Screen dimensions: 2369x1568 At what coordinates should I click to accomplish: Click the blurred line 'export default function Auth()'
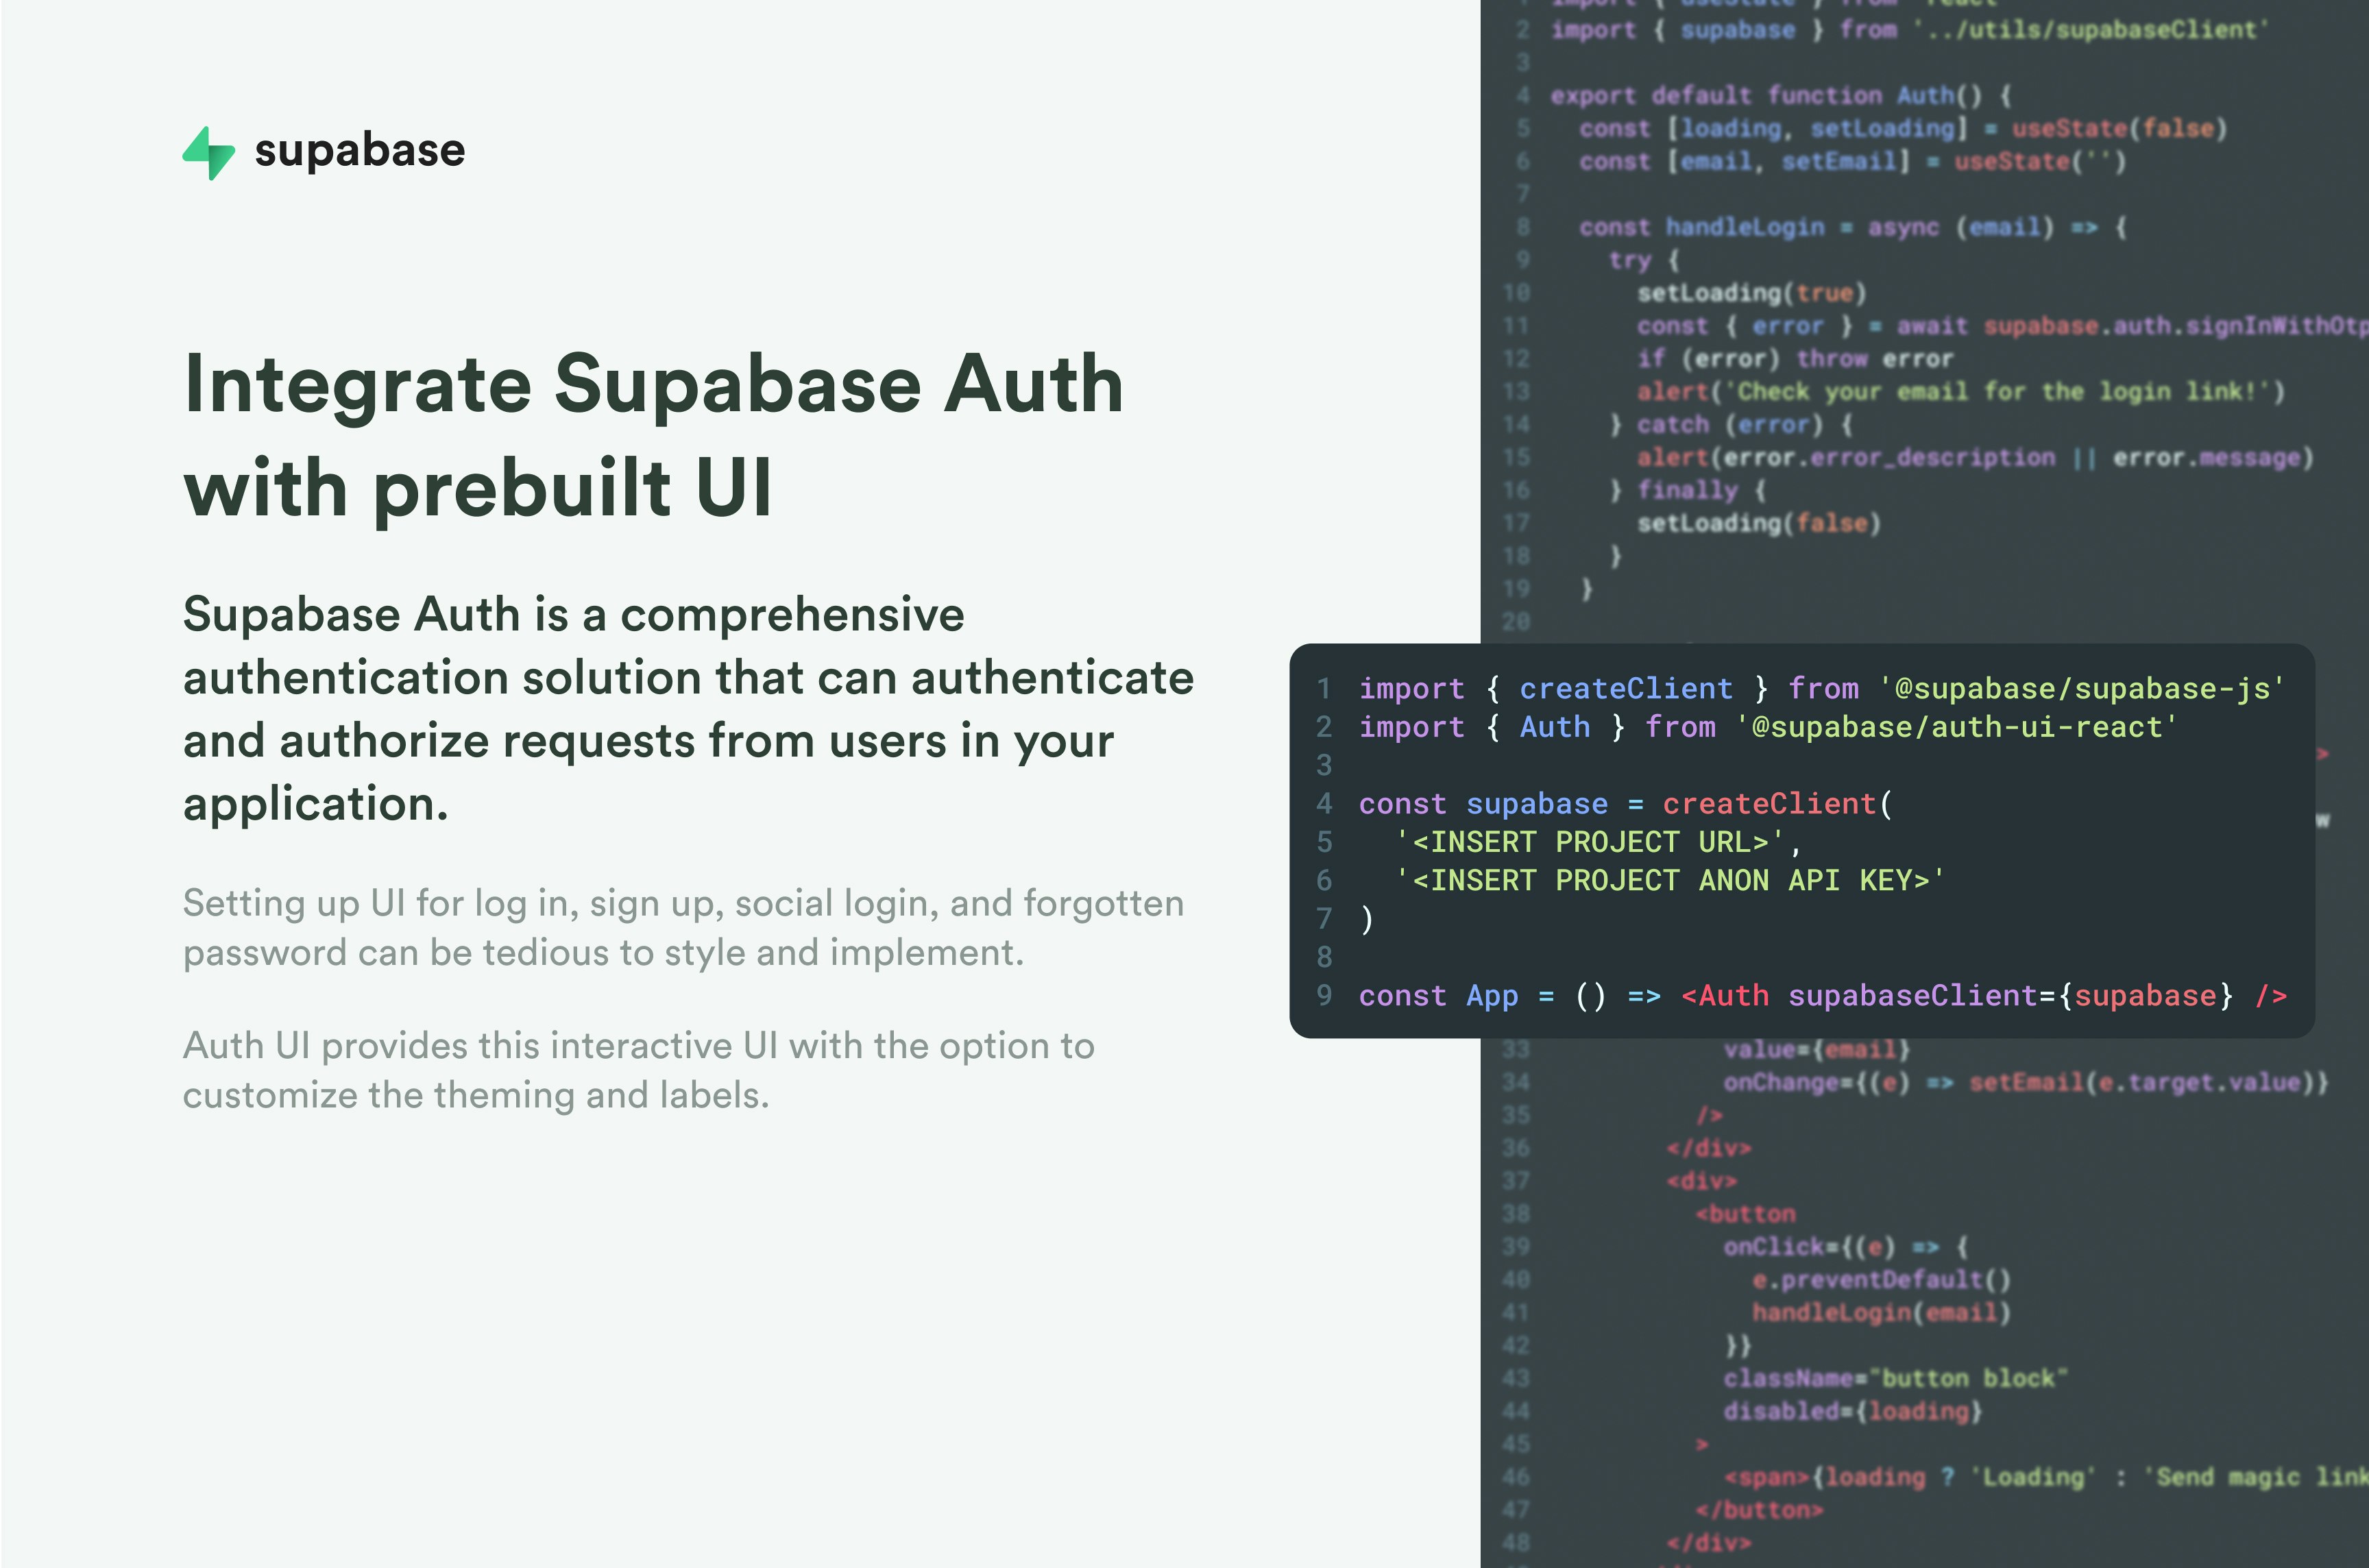click(x=1781, y=96)
